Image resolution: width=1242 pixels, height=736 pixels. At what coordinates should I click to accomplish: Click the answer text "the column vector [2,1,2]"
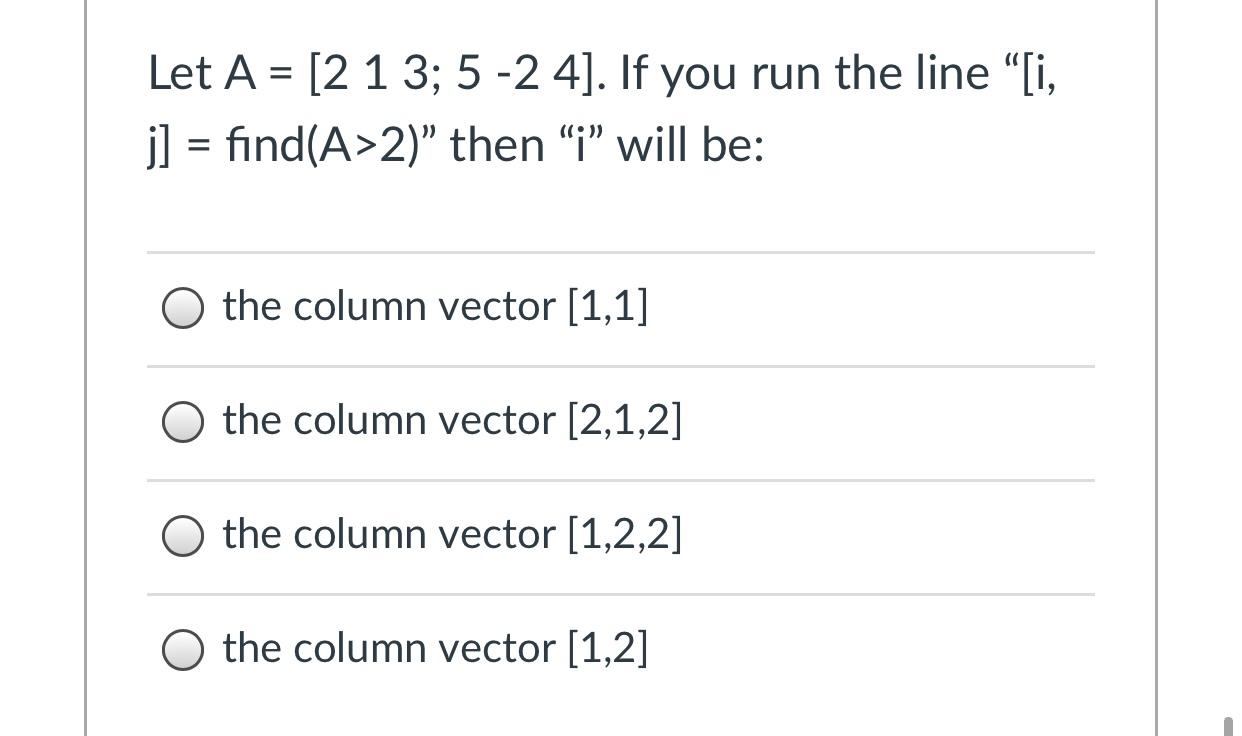(x=452, y=421)
